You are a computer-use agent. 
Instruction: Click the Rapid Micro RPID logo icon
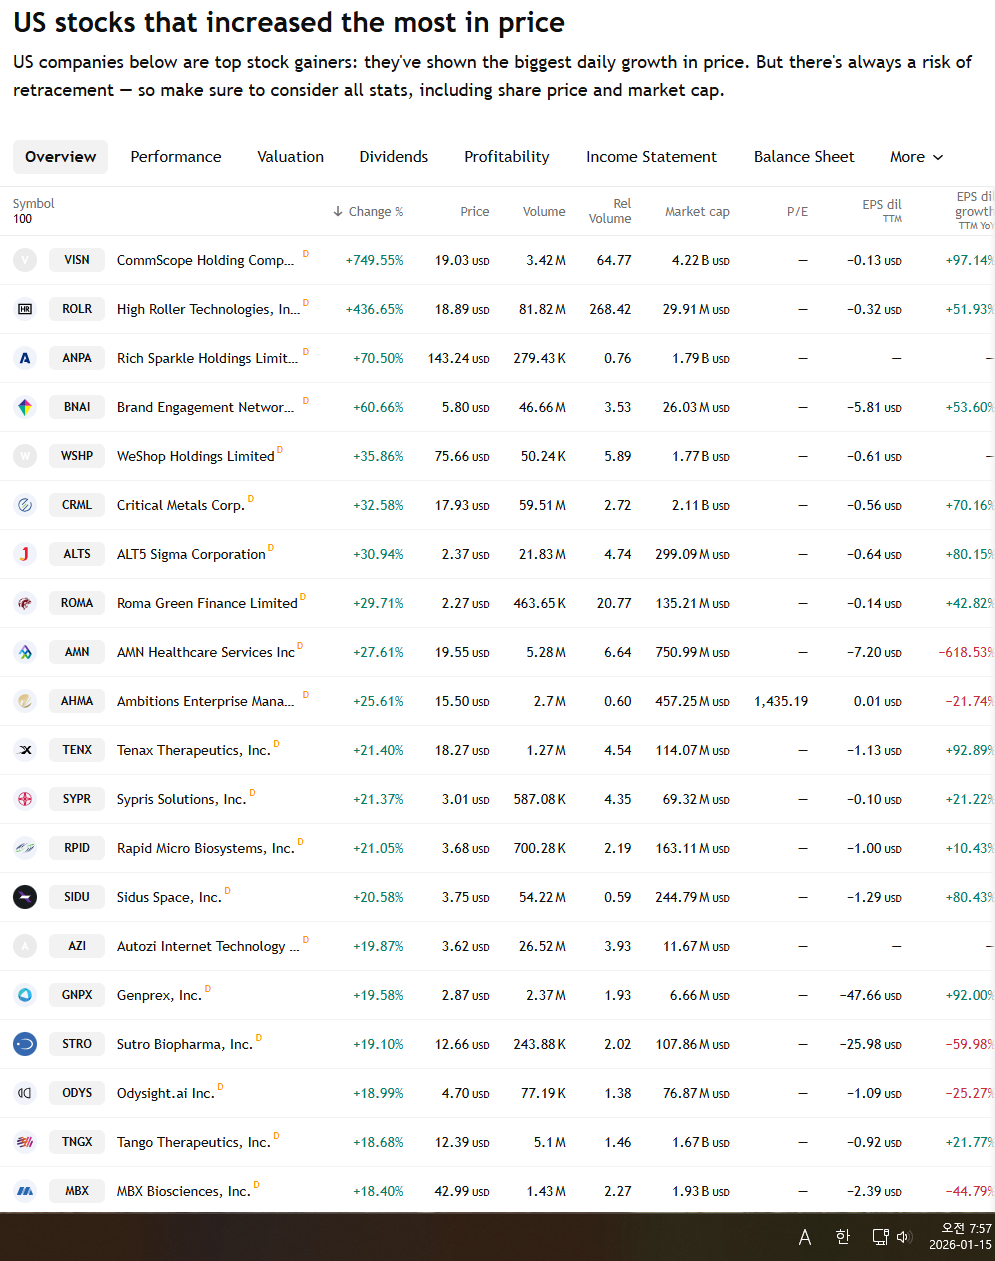tap(25, 848)
